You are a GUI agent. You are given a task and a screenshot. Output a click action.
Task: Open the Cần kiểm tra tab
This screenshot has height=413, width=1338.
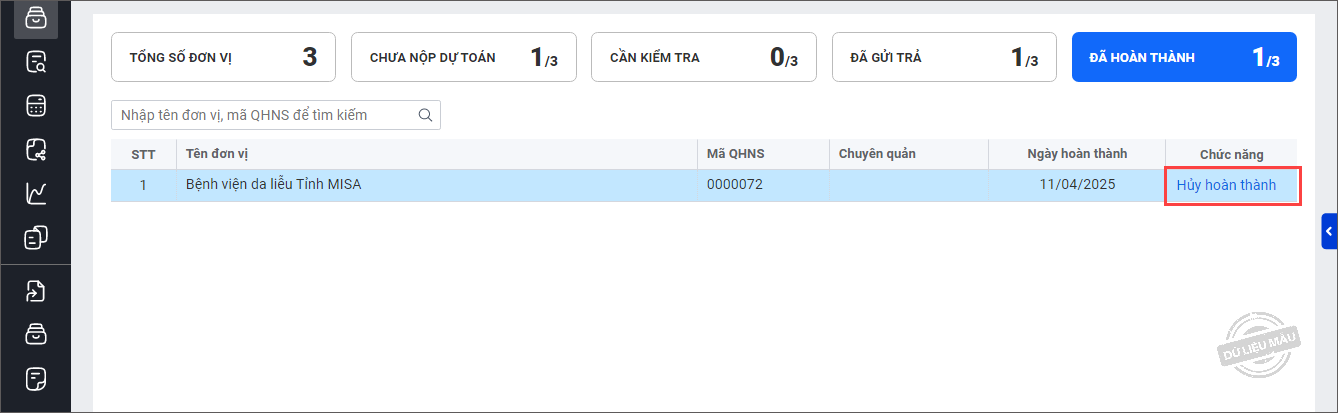click(703, 57)
